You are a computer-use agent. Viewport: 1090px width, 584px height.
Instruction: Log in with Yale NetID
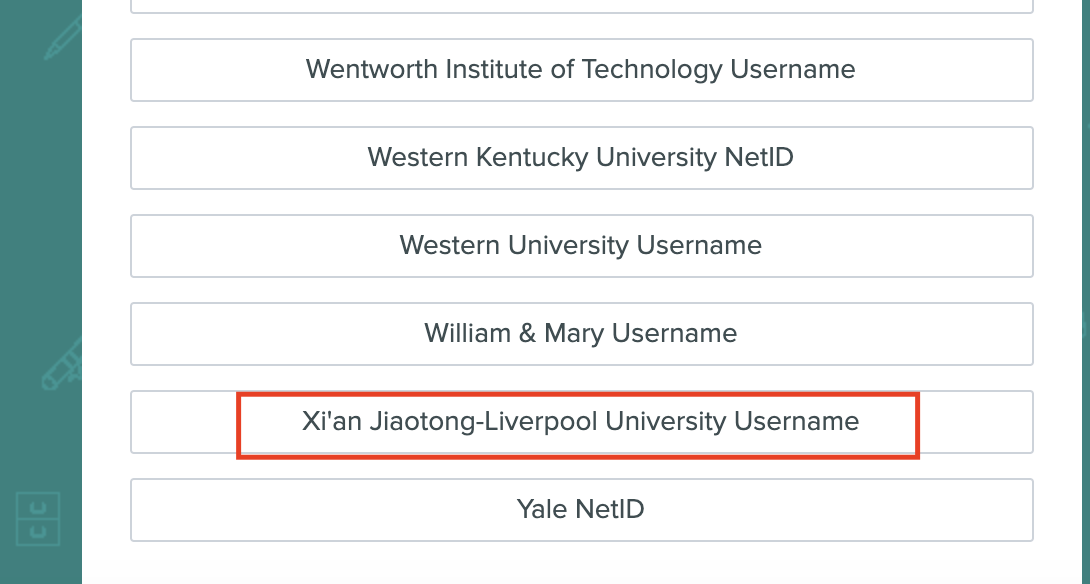[x=582, y=510]
